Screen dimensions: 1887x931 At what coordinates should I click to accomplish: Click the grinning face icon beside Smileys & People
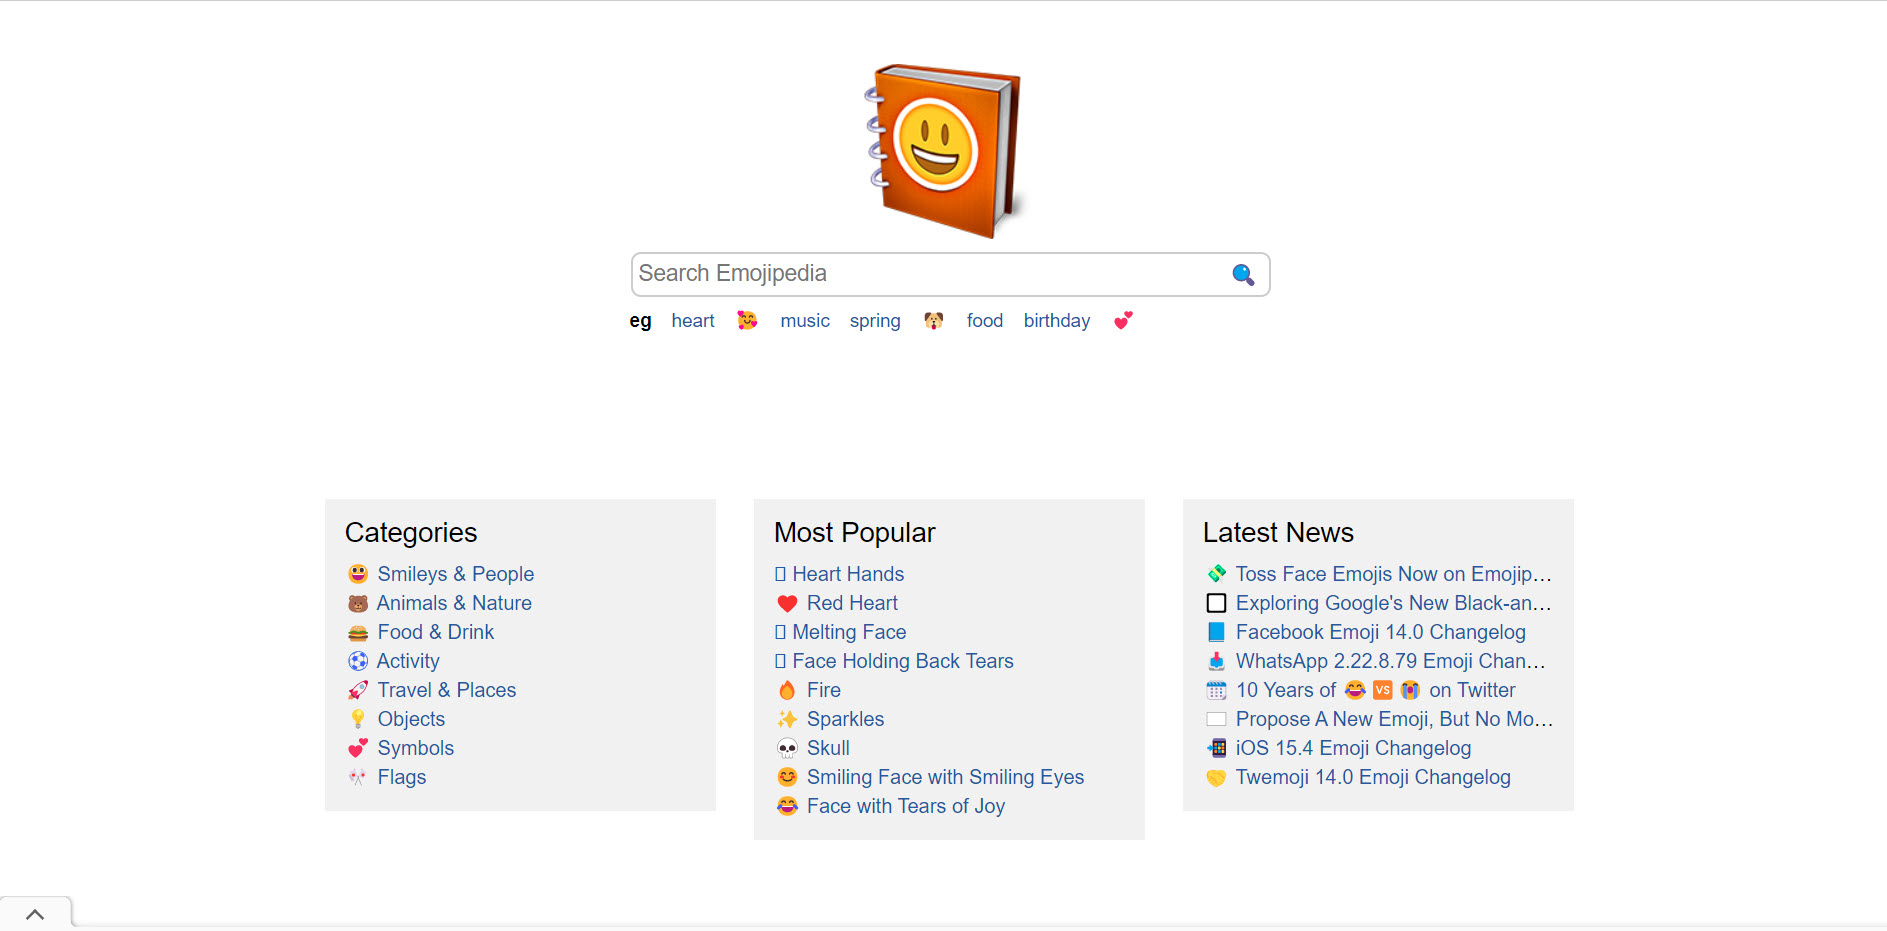[x=358, y=574]
